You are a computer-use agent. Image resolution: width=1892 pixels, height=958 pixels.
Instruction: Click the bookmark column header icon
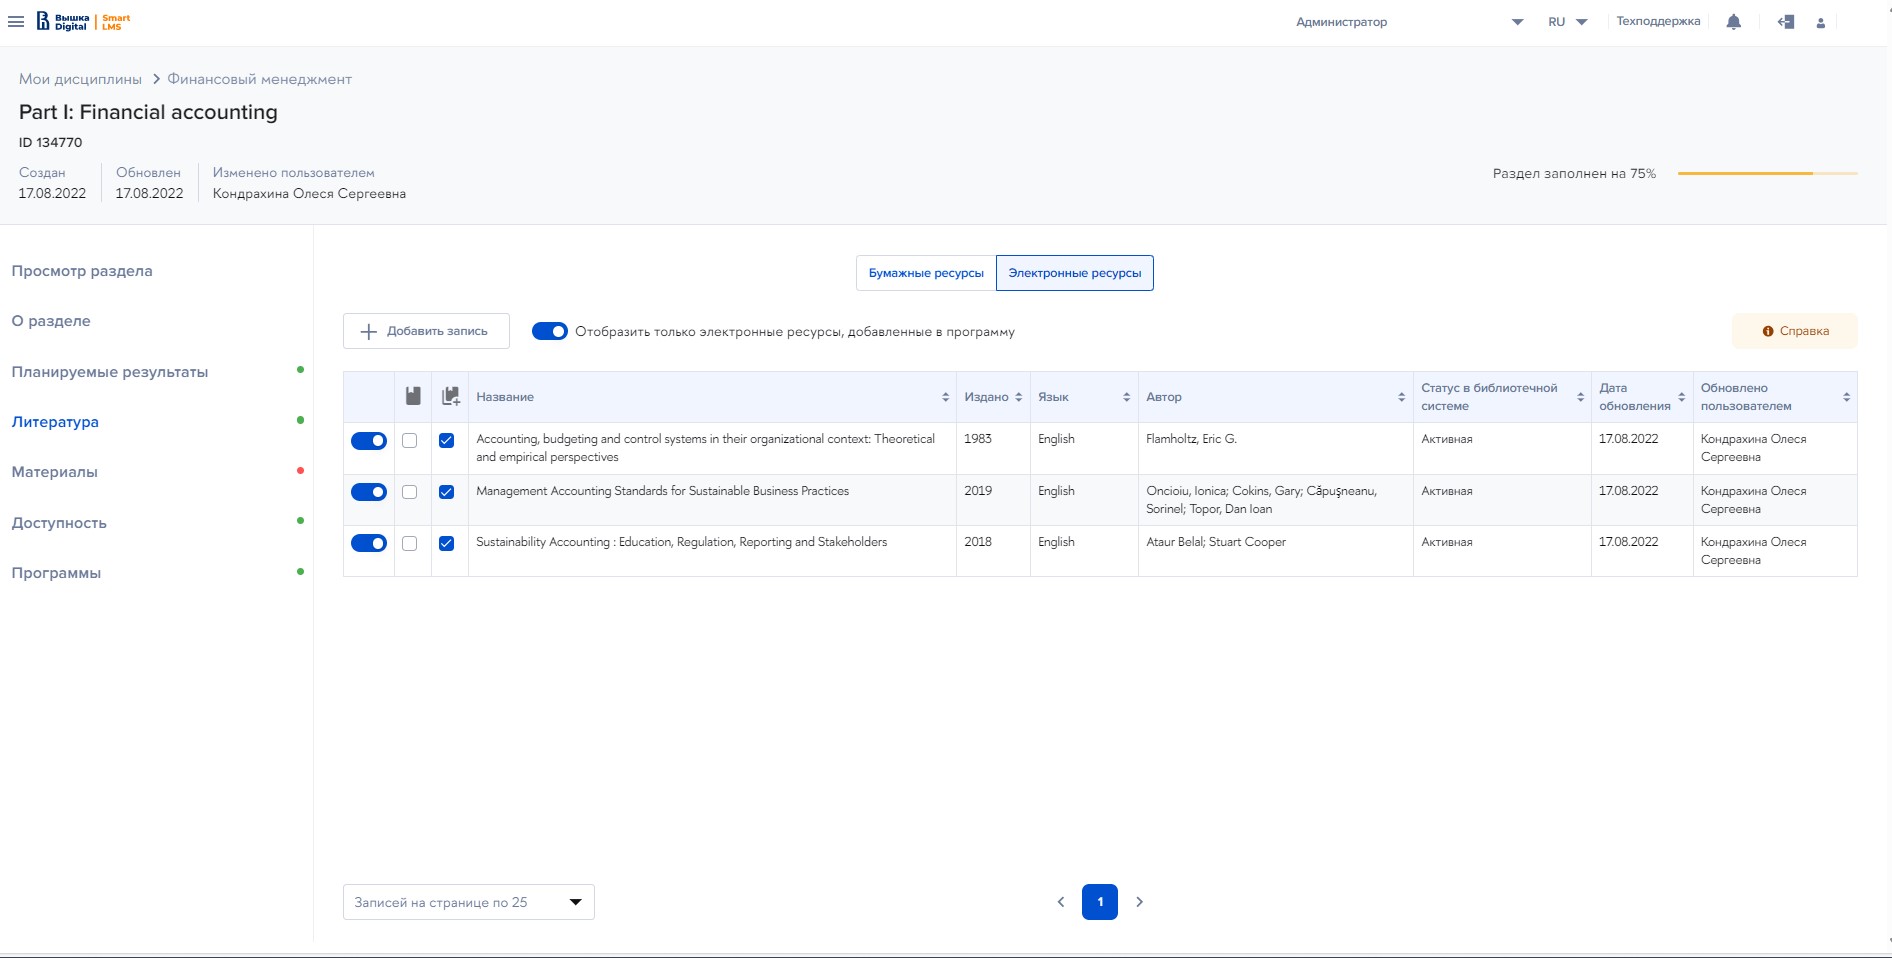point(413,397)
